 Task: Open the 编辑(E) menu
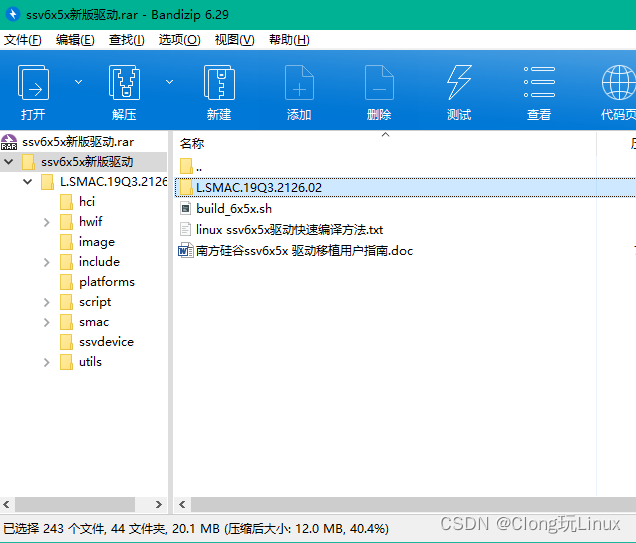[75, 40]
